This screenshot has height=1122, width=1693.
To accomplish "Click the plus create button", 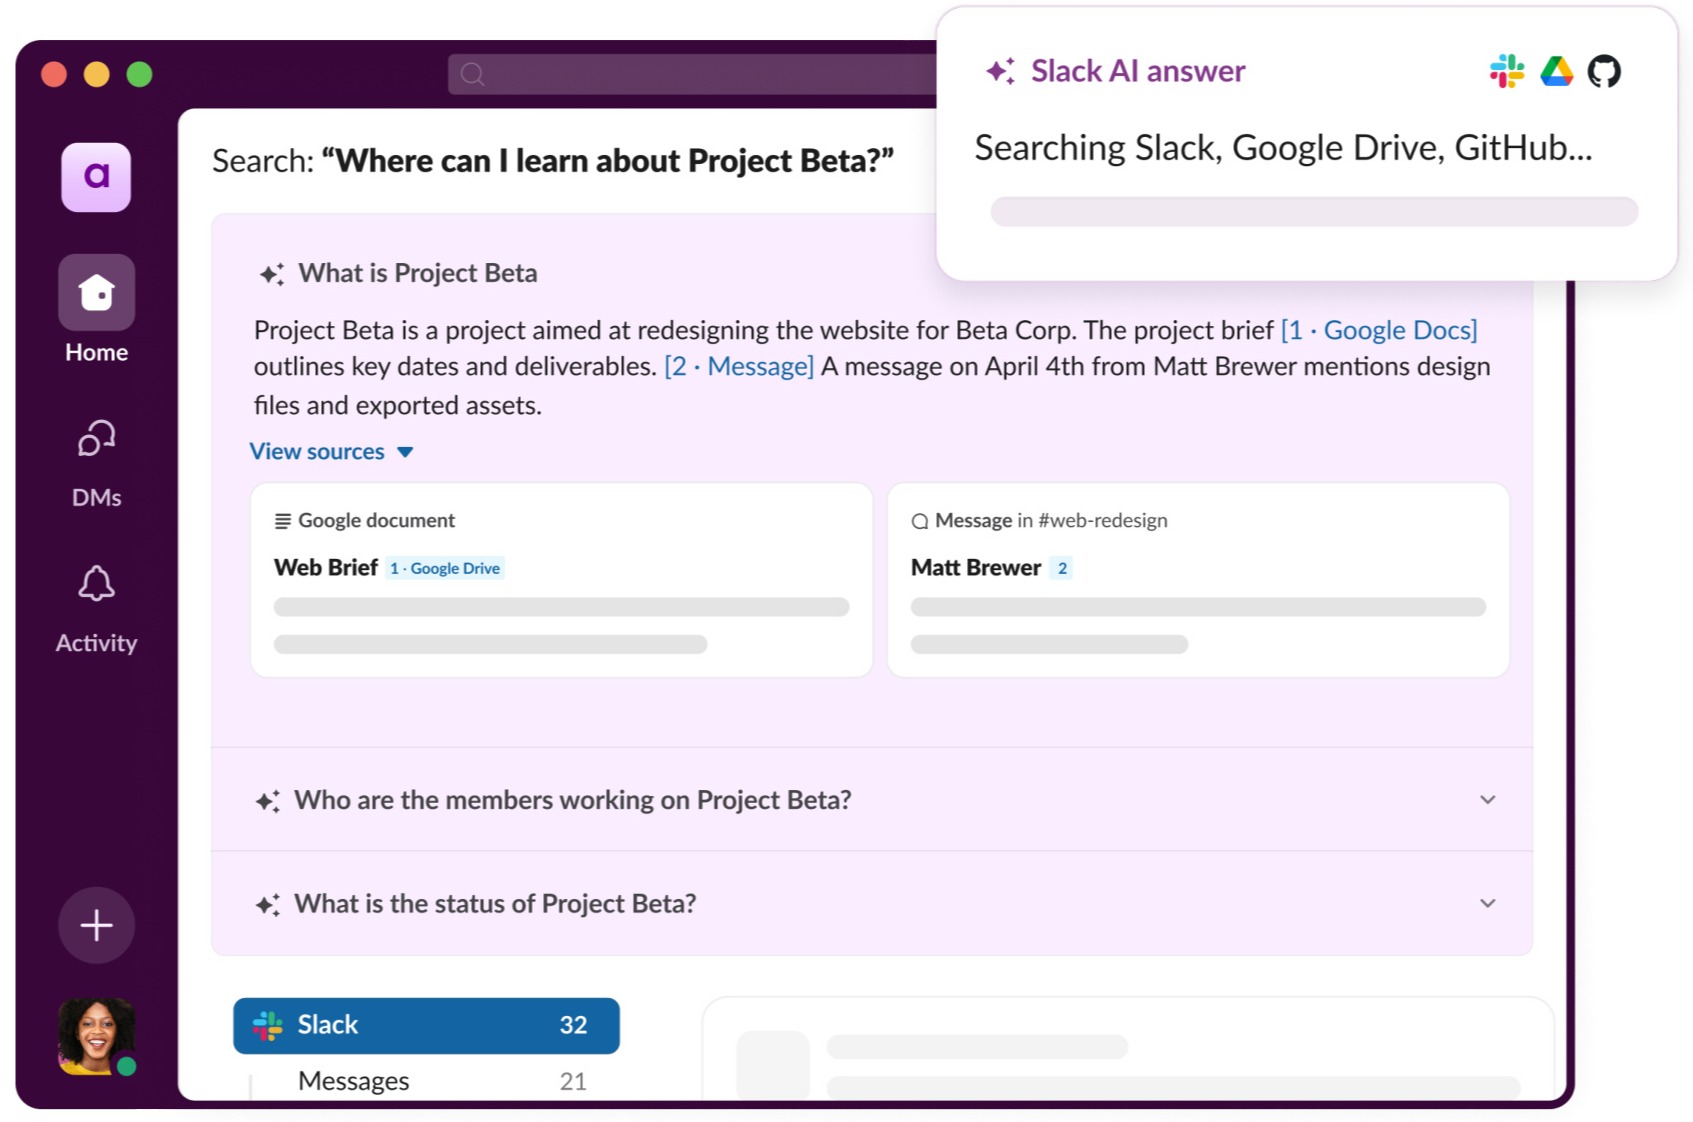I will tap(96, 925).
